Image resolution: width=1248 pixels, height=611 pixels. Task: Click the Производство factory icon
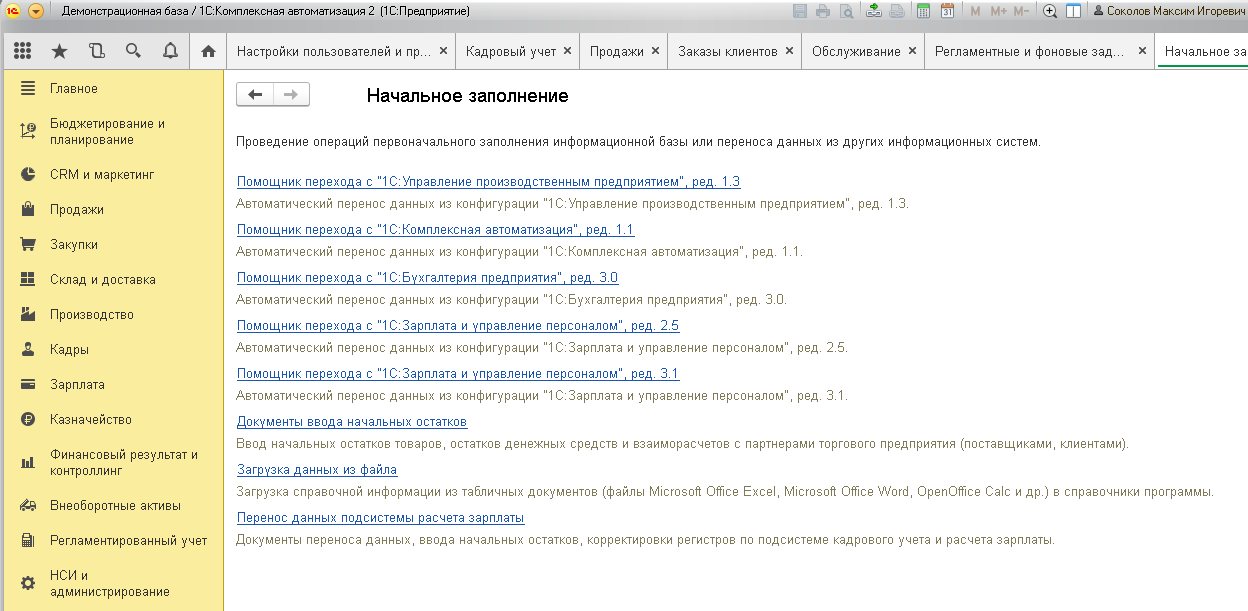click(x=28, y=314)
